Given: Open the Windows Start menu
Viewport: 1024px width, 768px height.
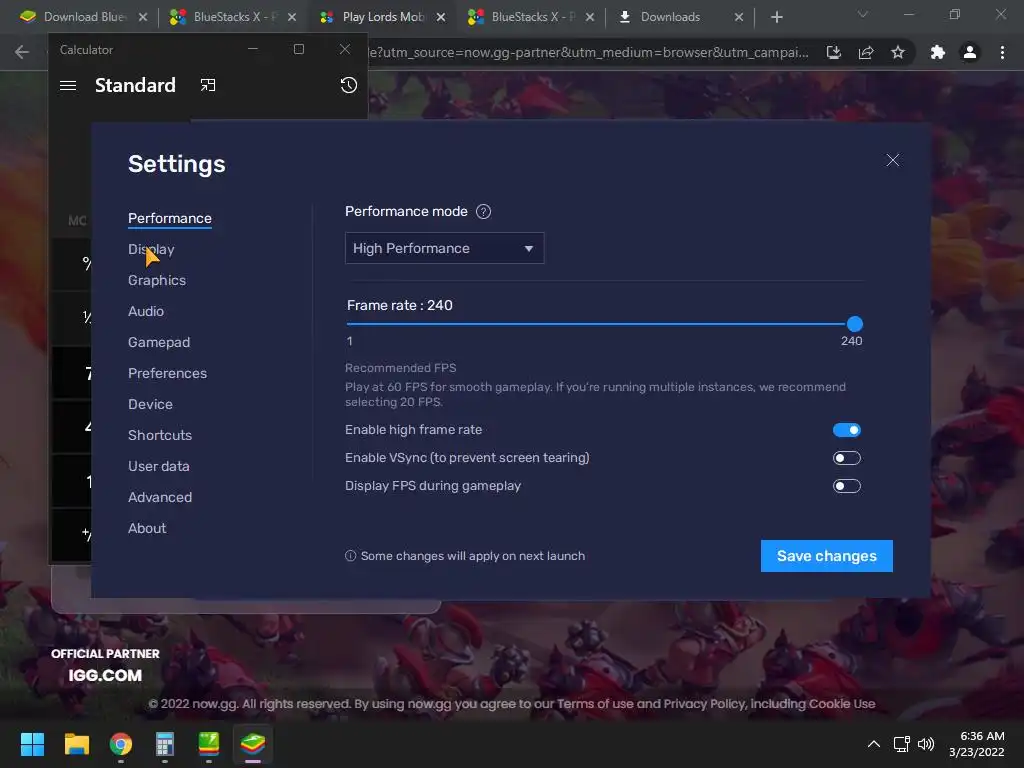Looking at the screenshot, I should pyautogui.click(x=32, y=744).
